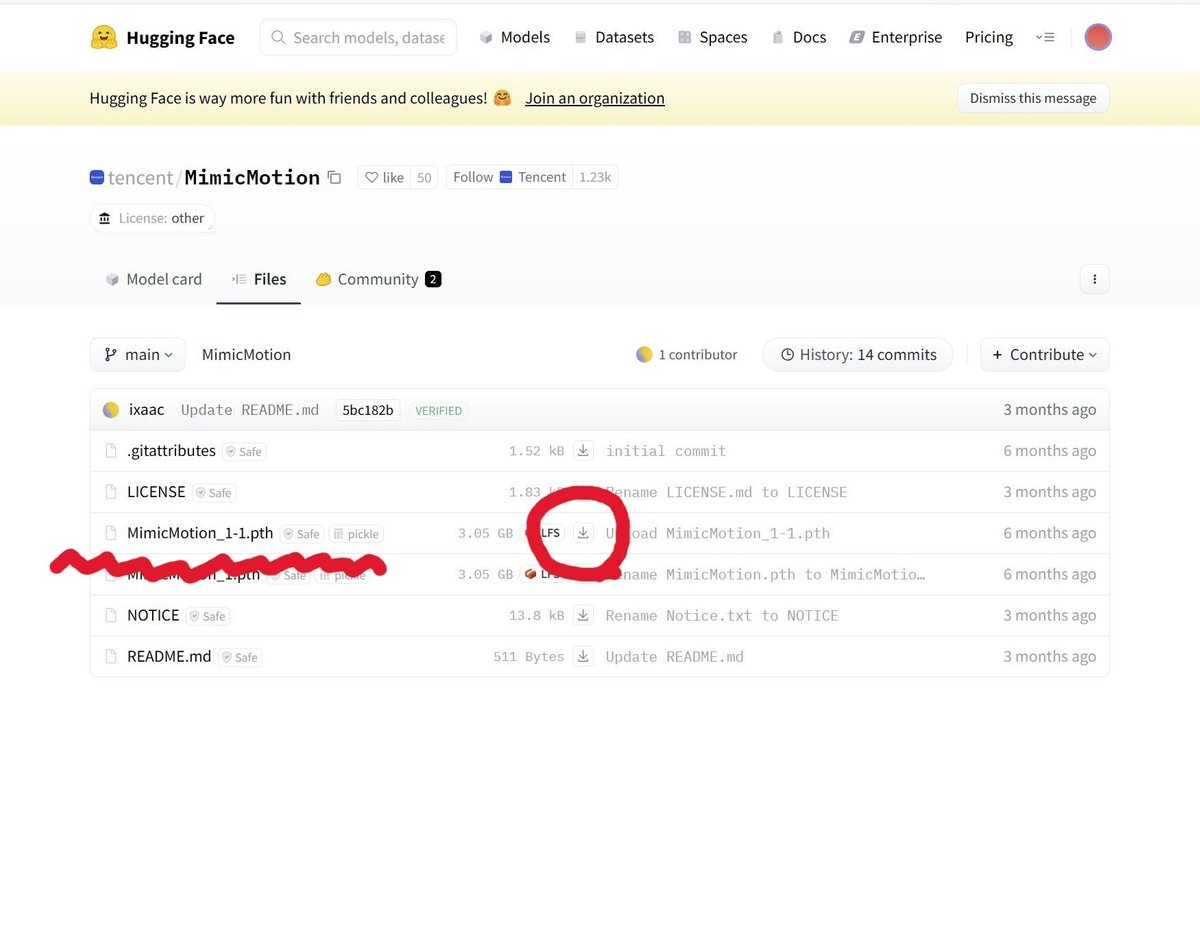Open the Enterprise page
The image size is (1200, 925).
click(896, 37)
